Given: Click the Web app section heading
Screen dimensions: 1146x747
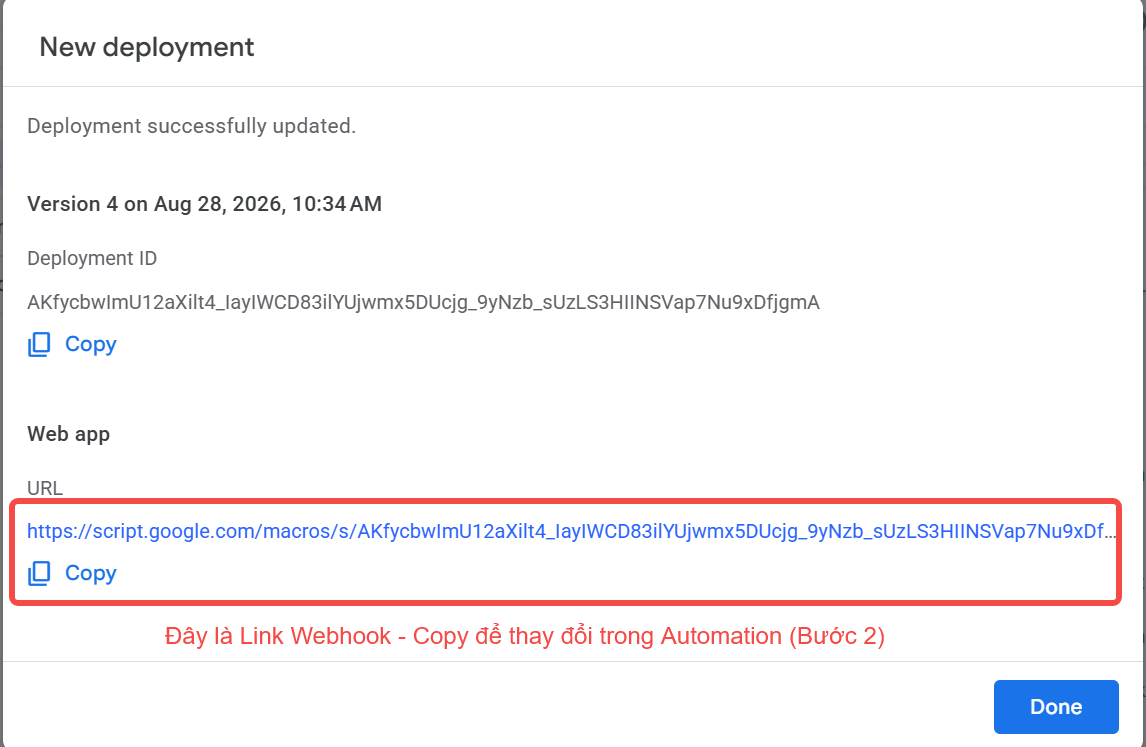Looking at the screenshot, I should [69, 434].
